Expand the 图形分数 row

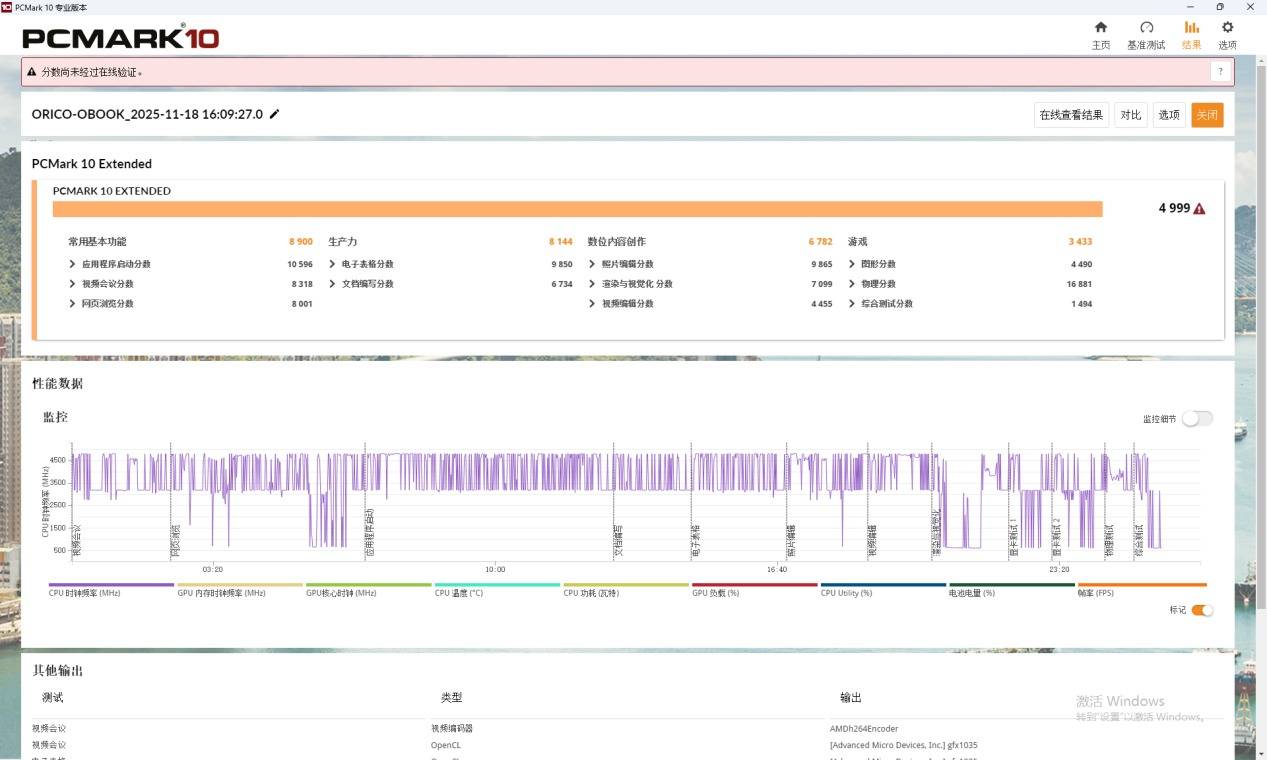point(853,264)
